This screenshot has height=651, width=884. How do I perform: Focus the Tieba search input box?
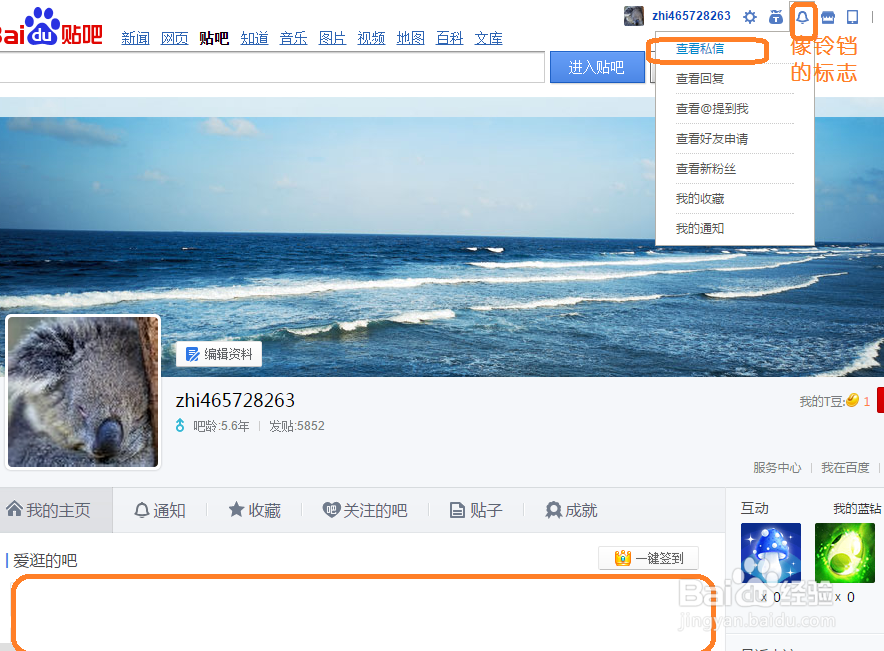click(x=272, y=67)
